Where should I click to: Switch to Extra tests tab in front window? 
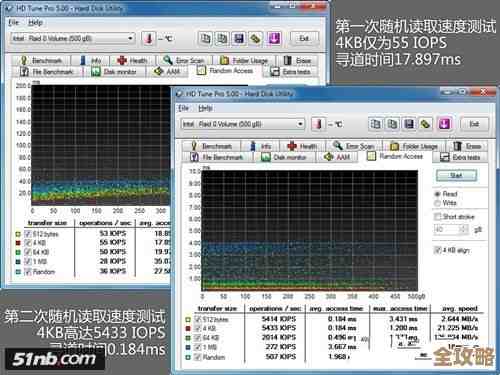coord(460,157)
